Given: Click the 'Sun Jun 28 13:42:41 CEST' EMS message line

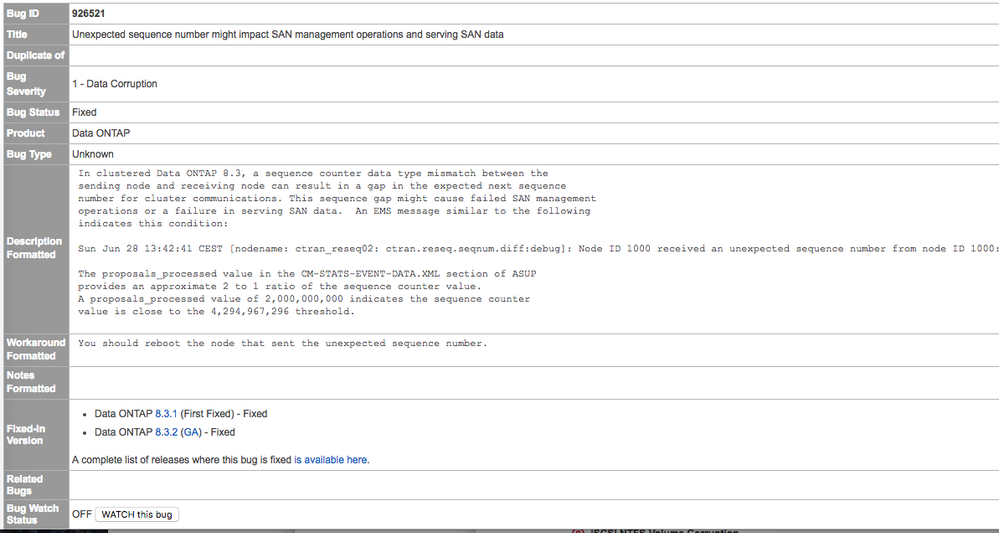Looking at the screenshot, I should (538, 249).
